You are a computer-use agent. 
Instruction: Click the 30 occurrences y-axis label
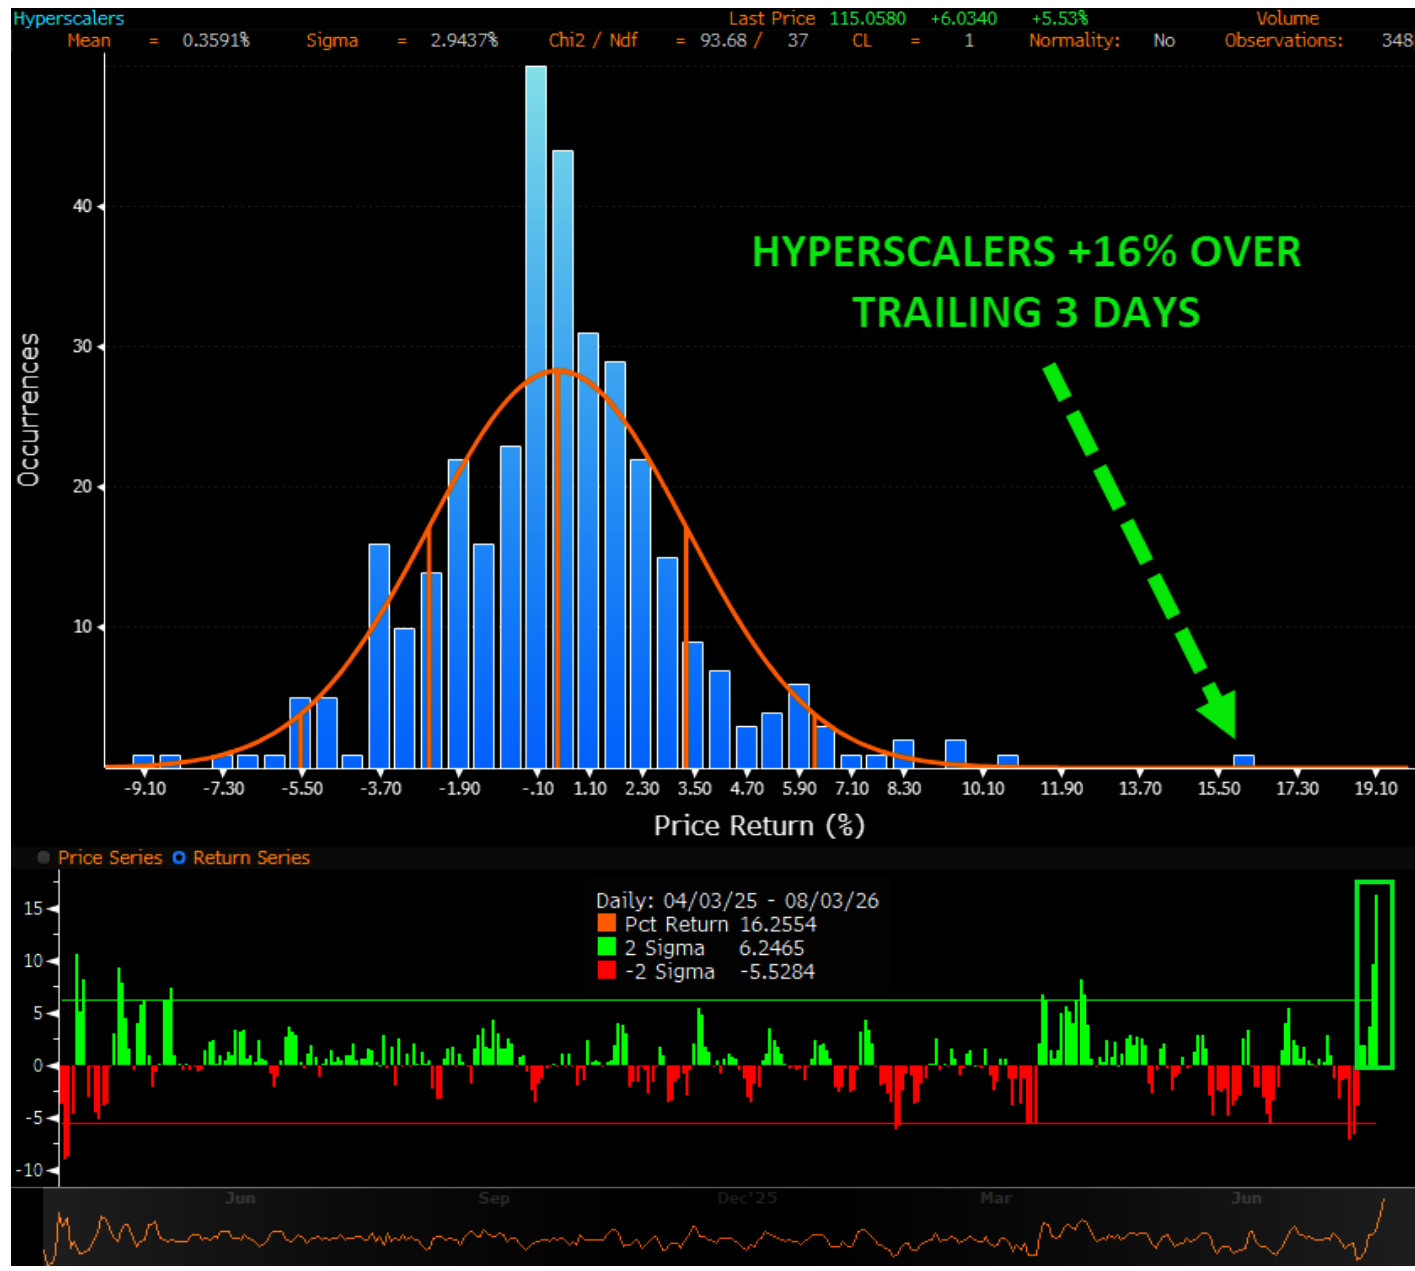(82, 346)
